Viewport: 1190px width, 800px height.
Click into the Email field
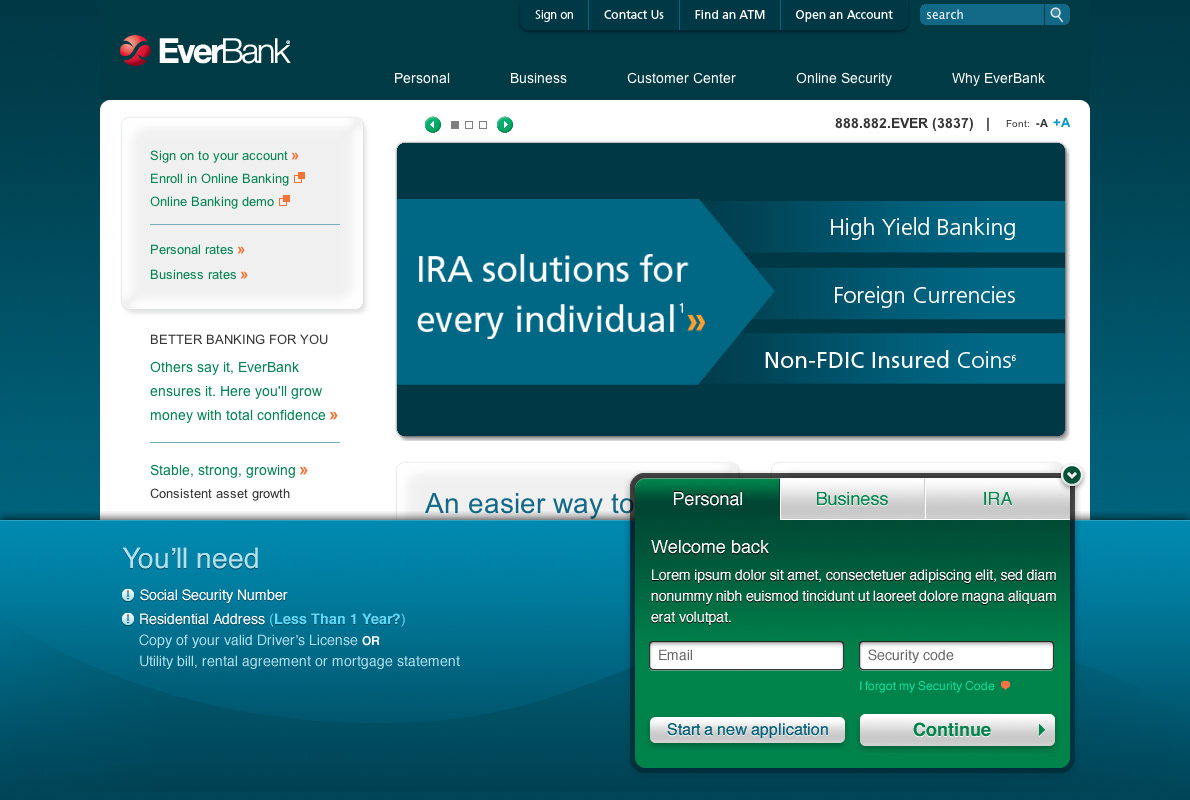(746, 656)
